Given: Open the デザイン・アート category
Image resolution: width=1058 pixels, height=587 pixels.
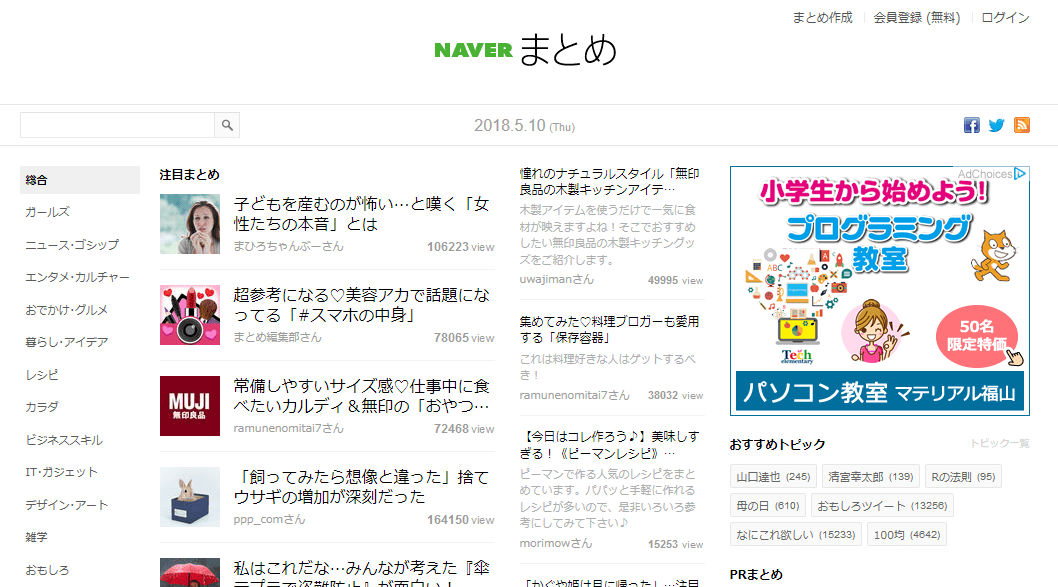Looking at the screenshot, I should coord(67,505).
